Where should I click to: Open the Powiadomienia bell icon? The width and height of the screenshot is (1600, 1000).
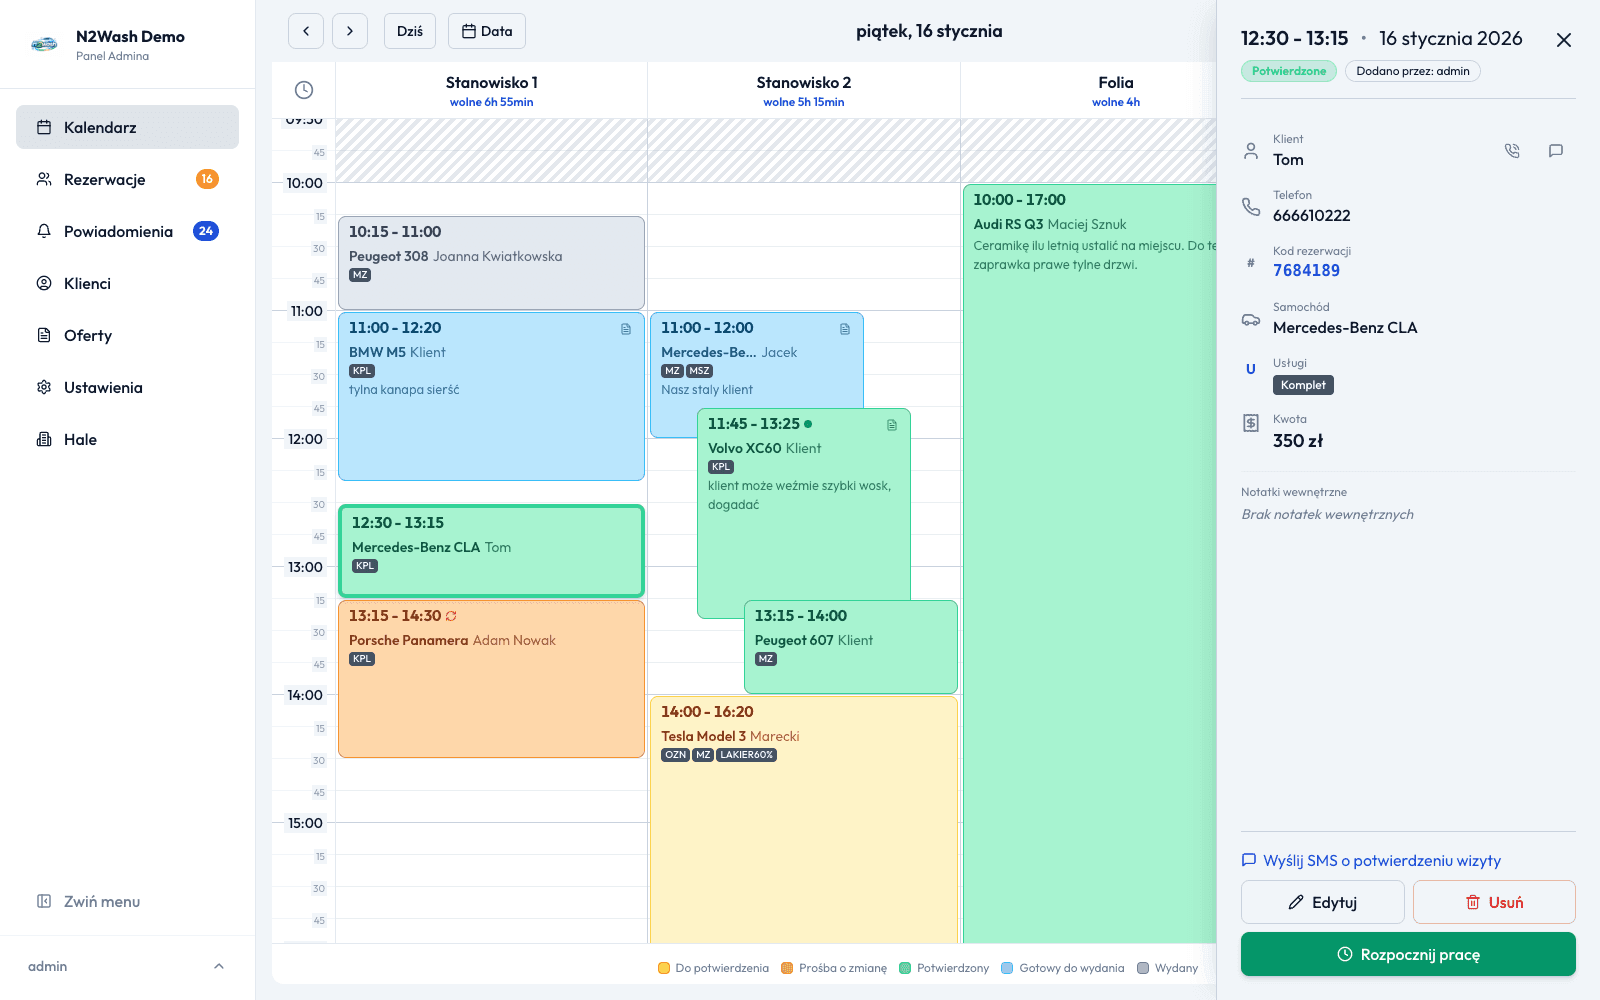coord(44,231)
